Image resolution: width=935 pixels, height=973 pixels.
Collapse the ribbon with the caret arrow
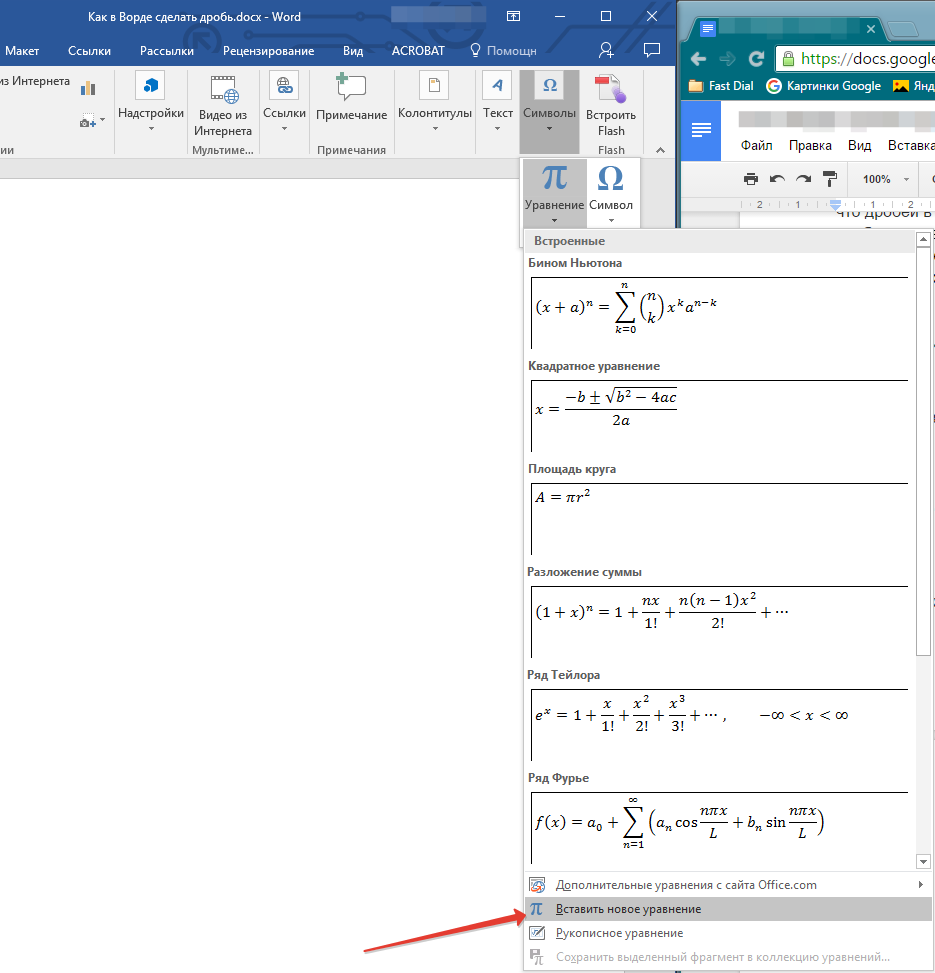tap(660, 150)
